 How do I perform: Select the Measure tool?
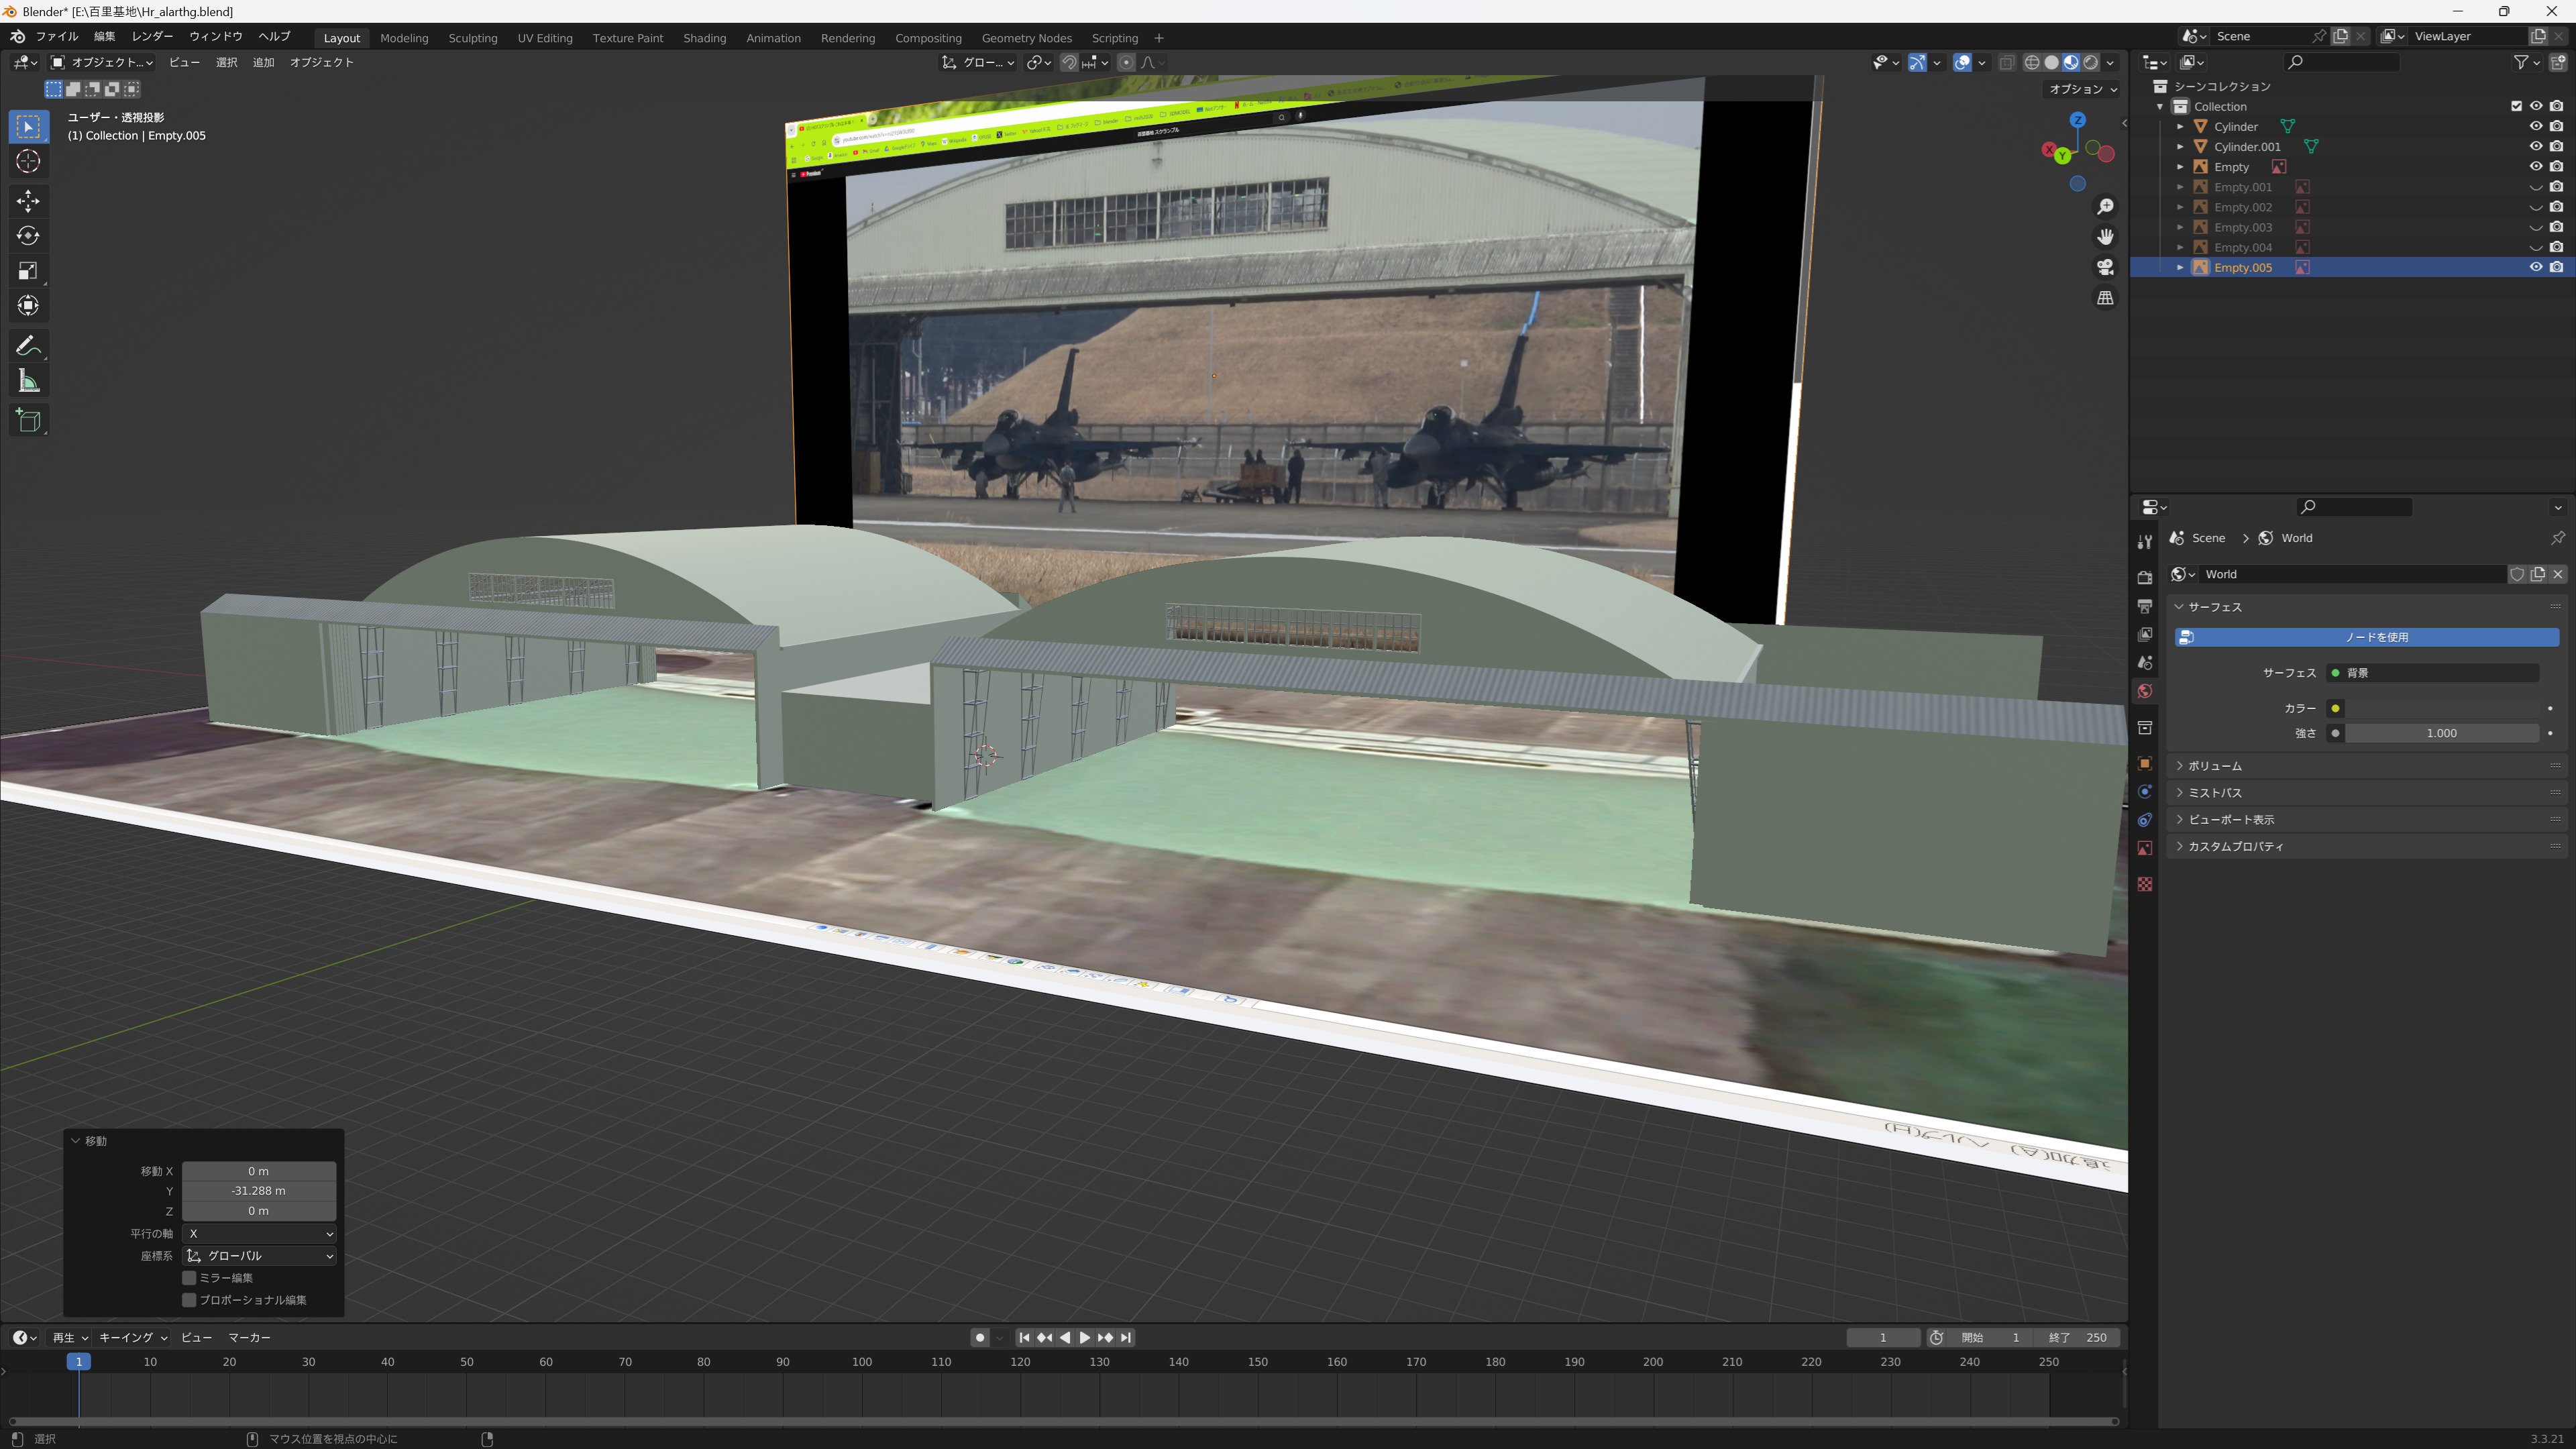coord(28,381)
